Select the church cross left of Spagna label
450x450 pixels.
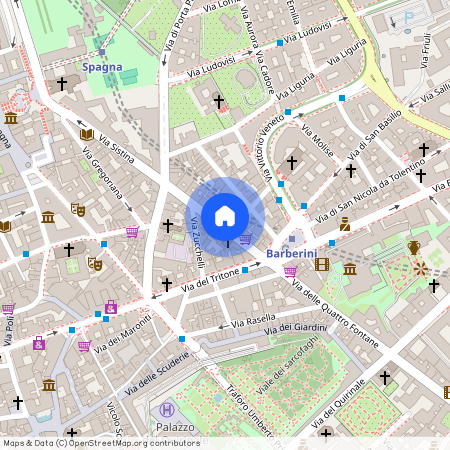coord(62,84)
